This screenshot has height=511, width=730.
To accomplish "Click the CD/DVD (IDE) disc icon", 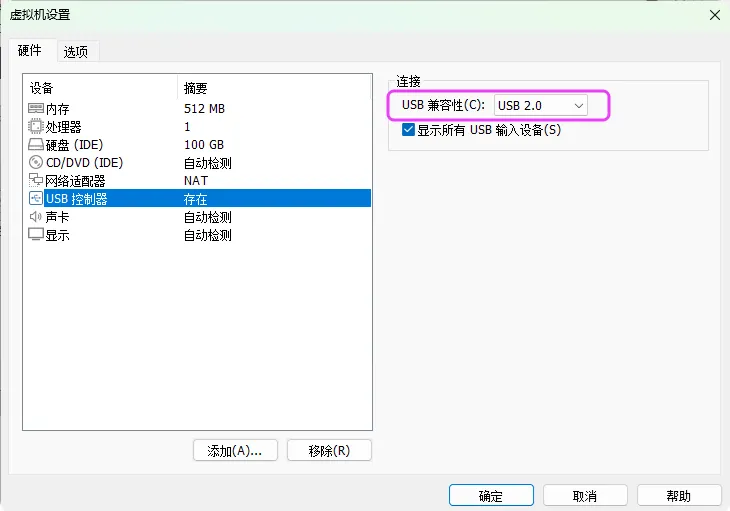I will click(x=36, y=162).
